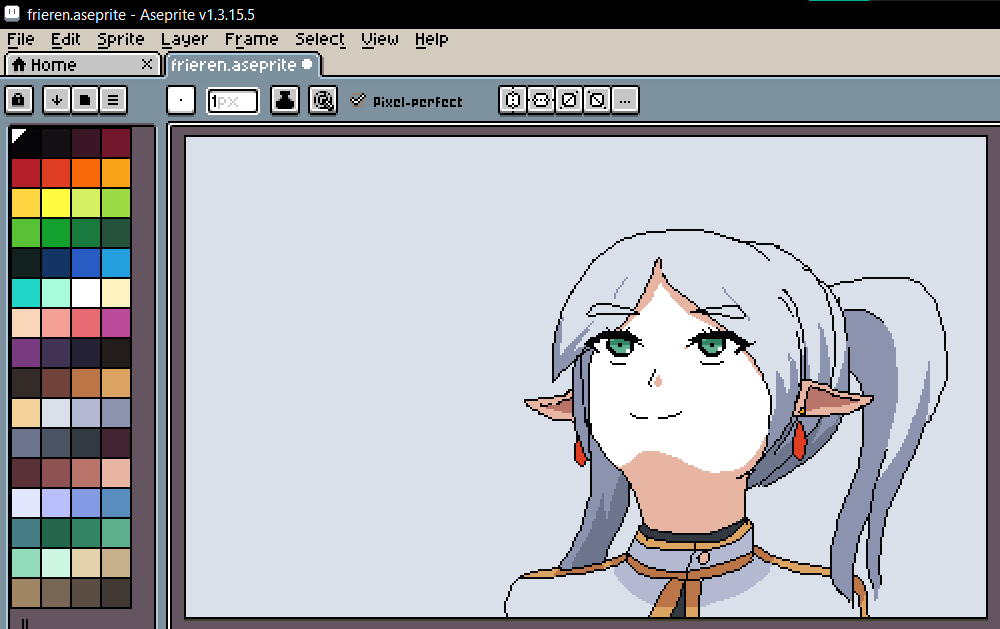Open the brush Dynamics swirl button
The image size is (1000, 629).
click(323, 100)
